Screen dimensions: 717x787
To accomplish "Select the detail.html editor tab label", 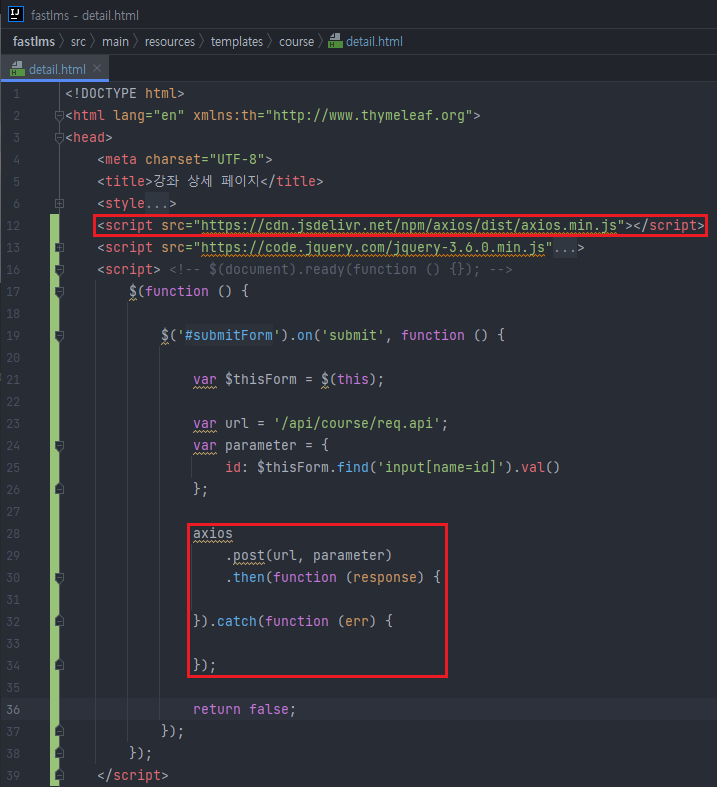I will coord(57,69).
